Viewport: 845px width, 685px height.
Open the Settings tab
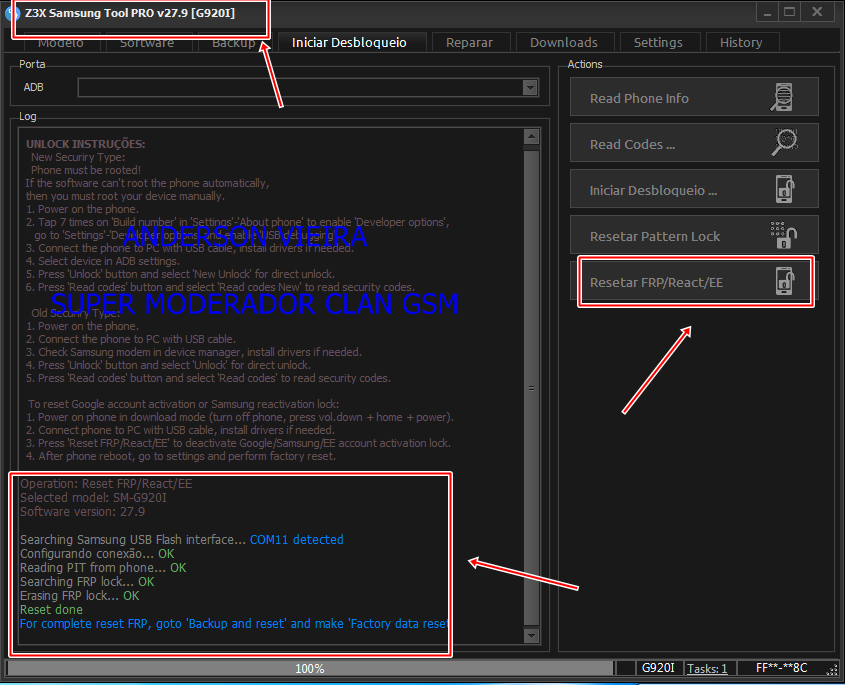click(658, 43)
